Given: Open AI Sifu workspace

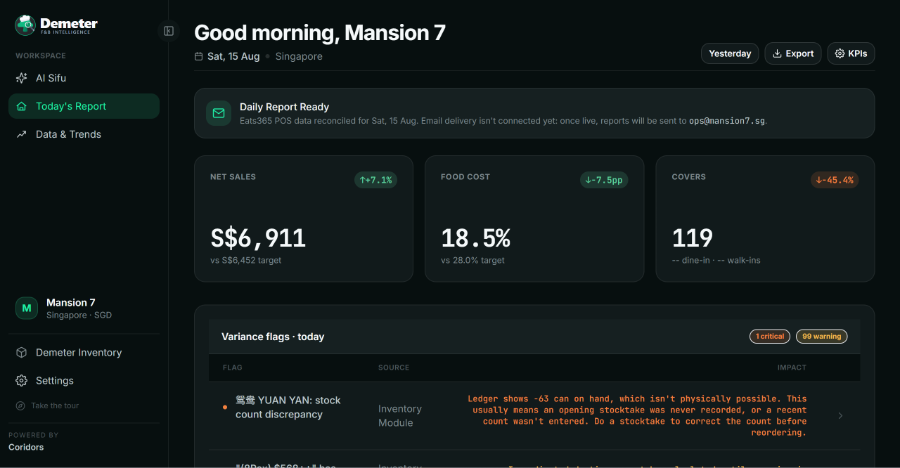Looking at the screenshot, I should pyautogui.click(x=84, y=78).
